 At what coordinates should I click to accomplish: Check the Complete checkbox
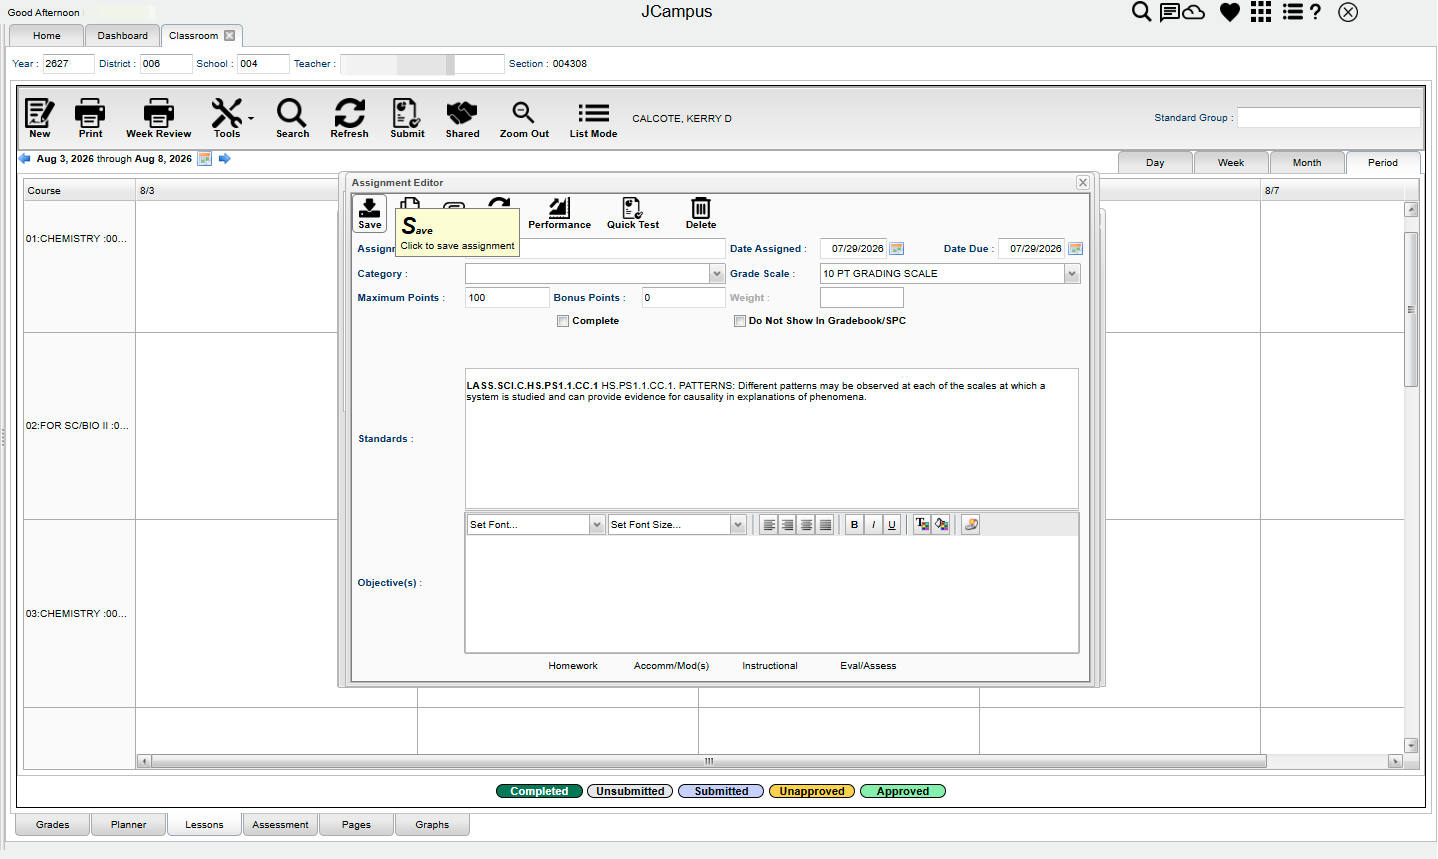point(563,321)
